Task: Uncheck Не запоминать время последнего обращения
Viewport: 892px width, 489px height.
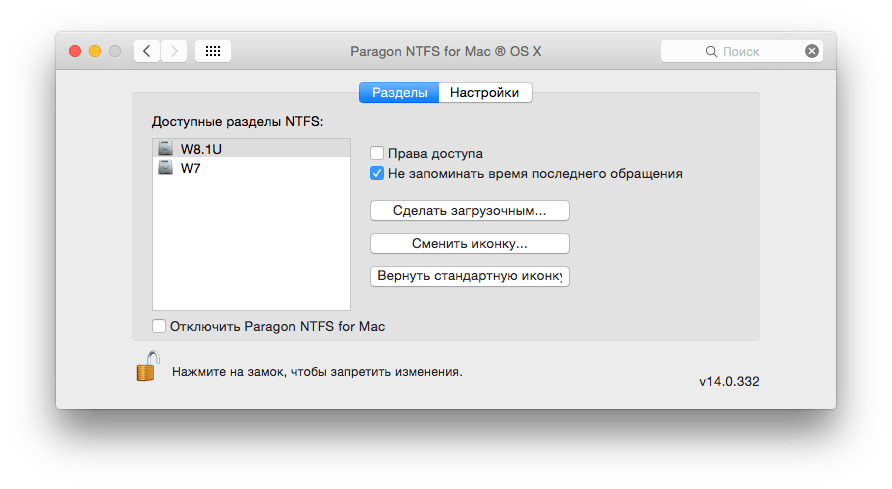Action: click(x=377, y=173)
